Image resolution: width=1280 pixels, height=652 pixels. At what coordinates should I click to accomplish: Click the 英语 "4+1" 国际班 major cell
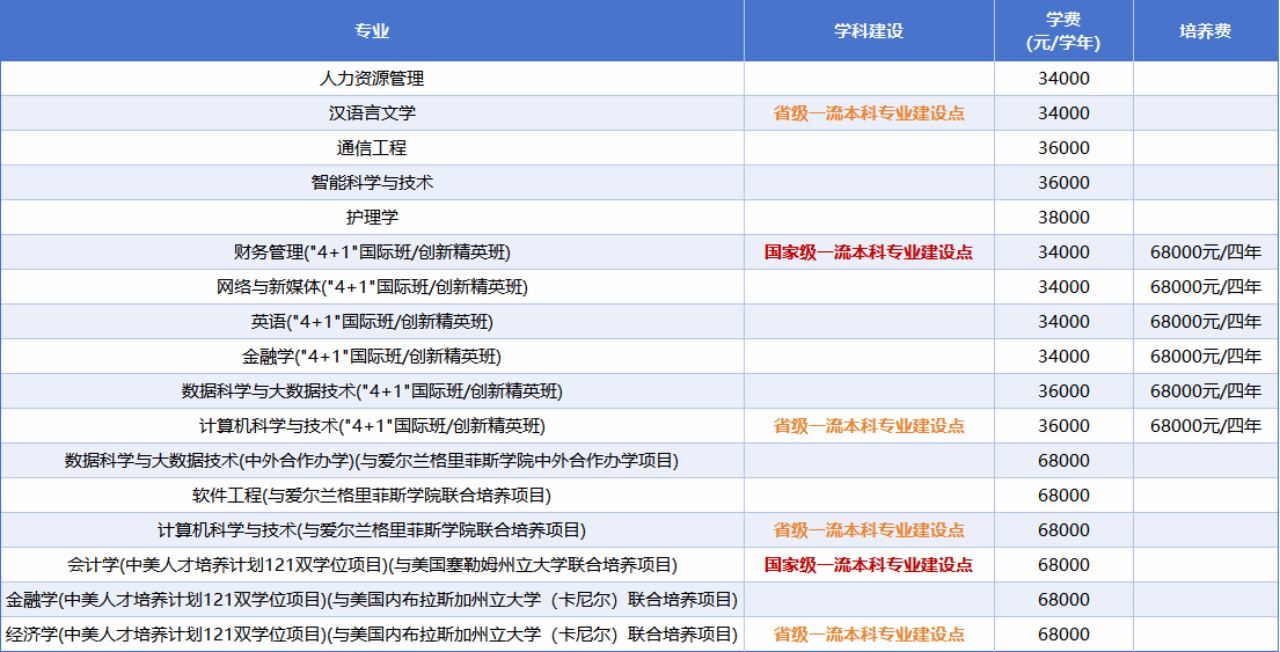(x=371, y=322)
